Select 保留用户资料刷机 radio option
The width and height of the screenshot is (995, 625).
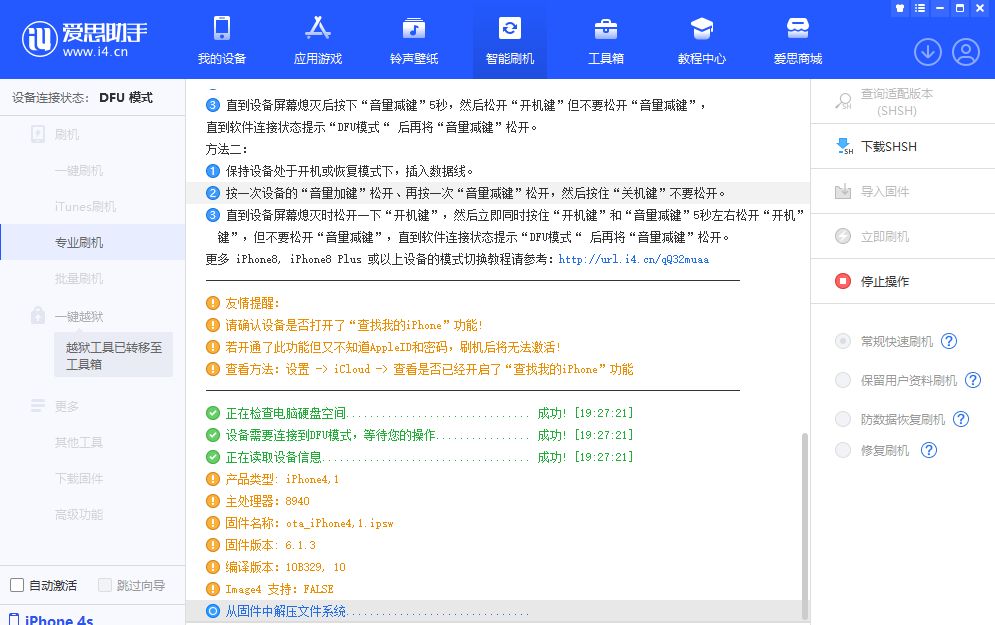pyautogui.click(x=843, y=380)
